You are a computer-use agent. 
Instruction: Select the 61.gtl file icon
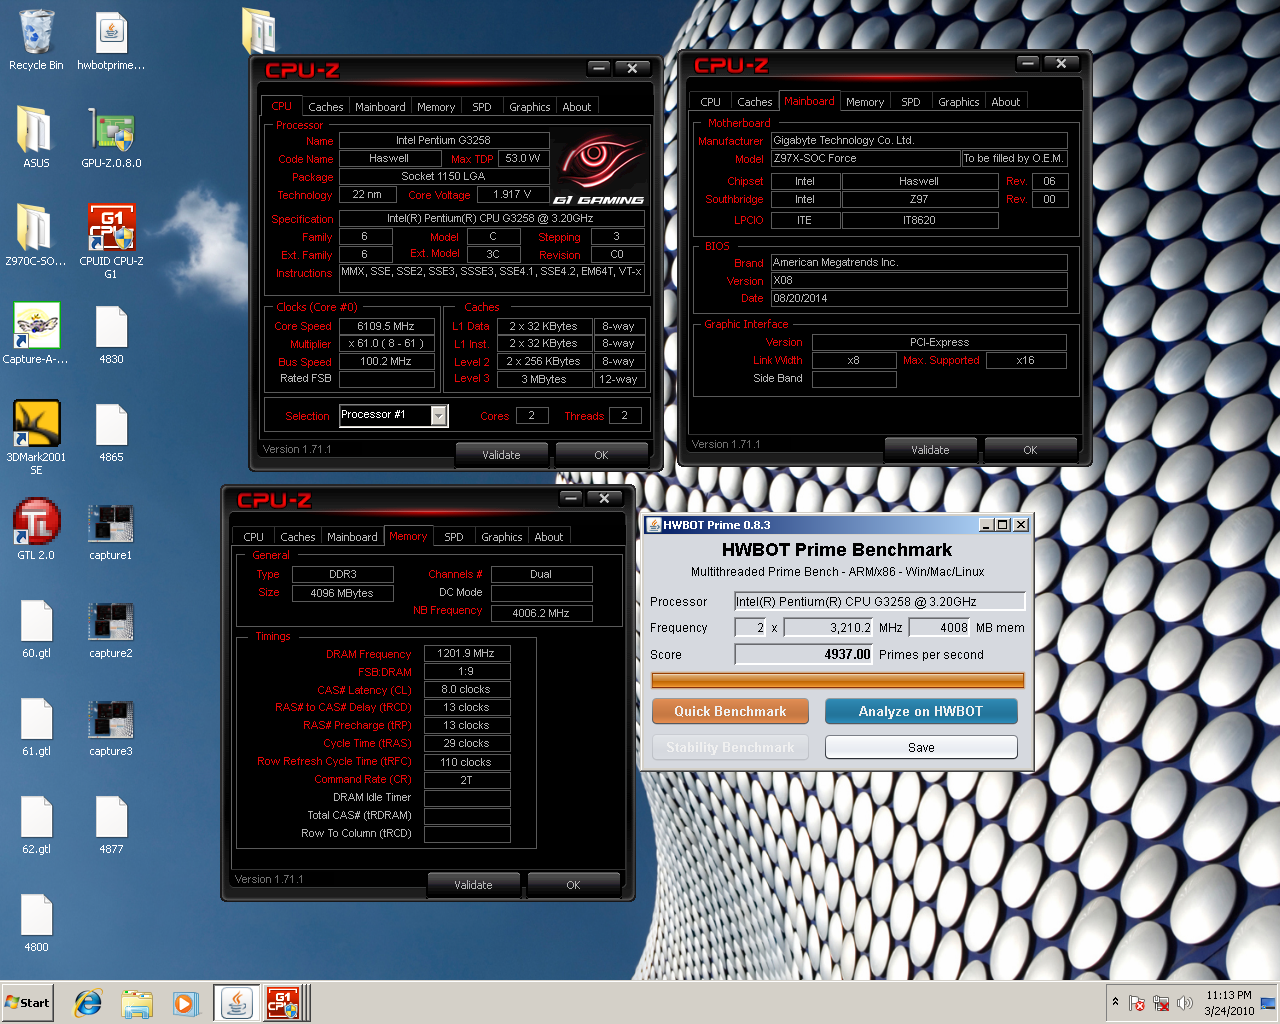click(x=36, y=725)
